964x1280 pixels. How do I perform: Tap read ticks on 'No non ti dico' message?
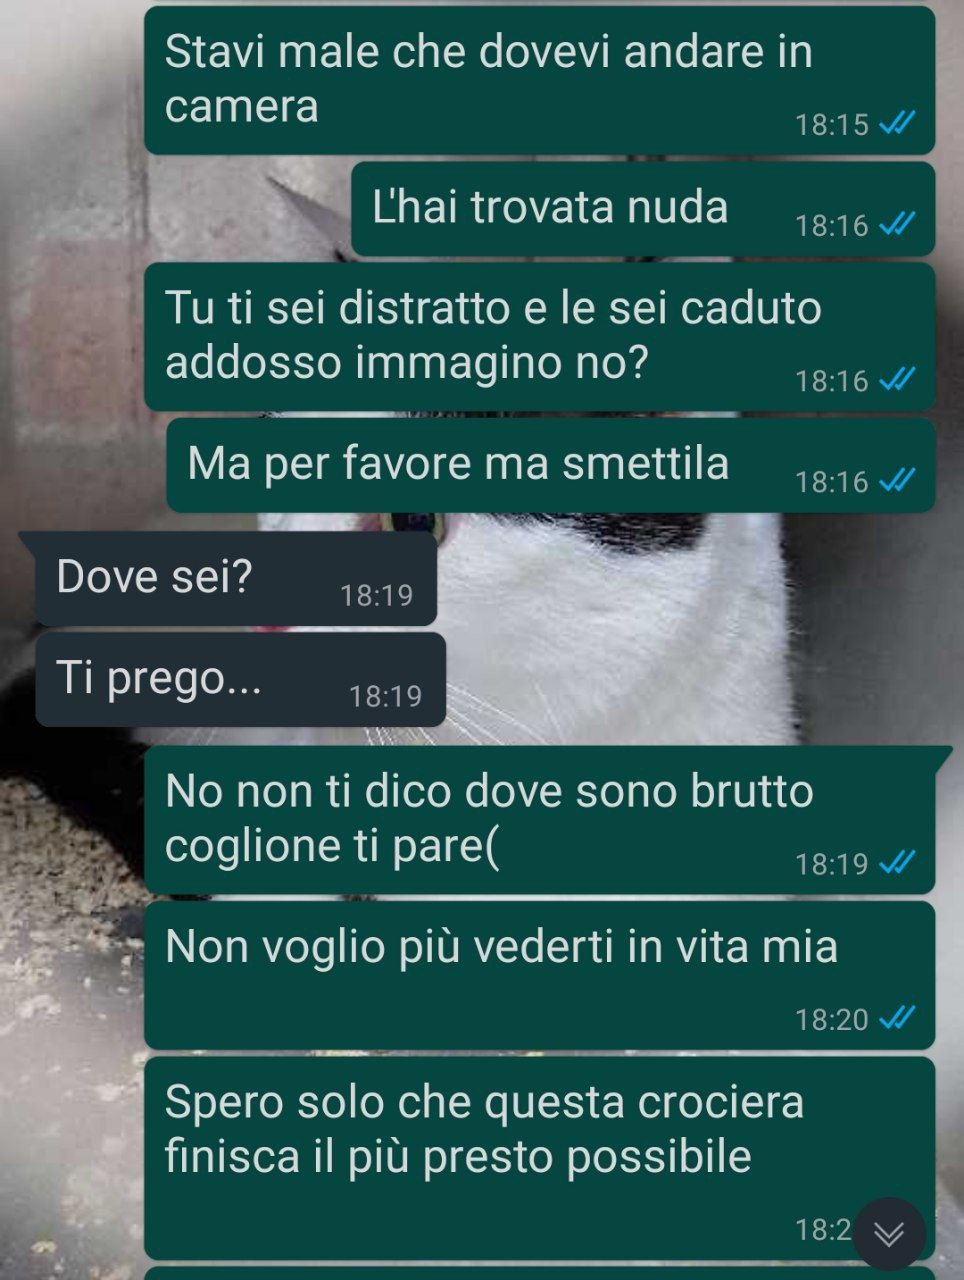(x=897, y=862)
